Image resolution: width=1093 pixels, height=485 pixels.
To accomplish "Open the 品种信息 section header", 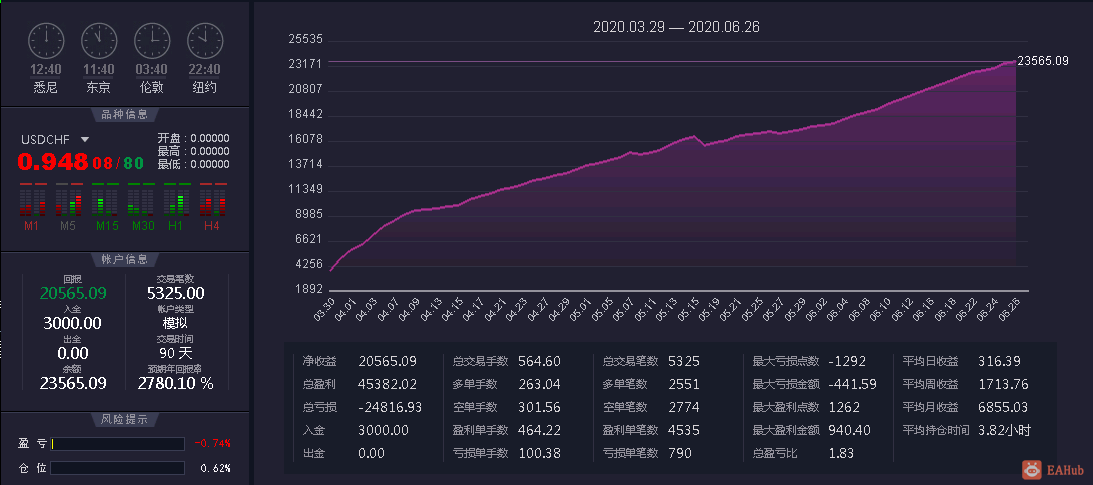I will point(125,115).
